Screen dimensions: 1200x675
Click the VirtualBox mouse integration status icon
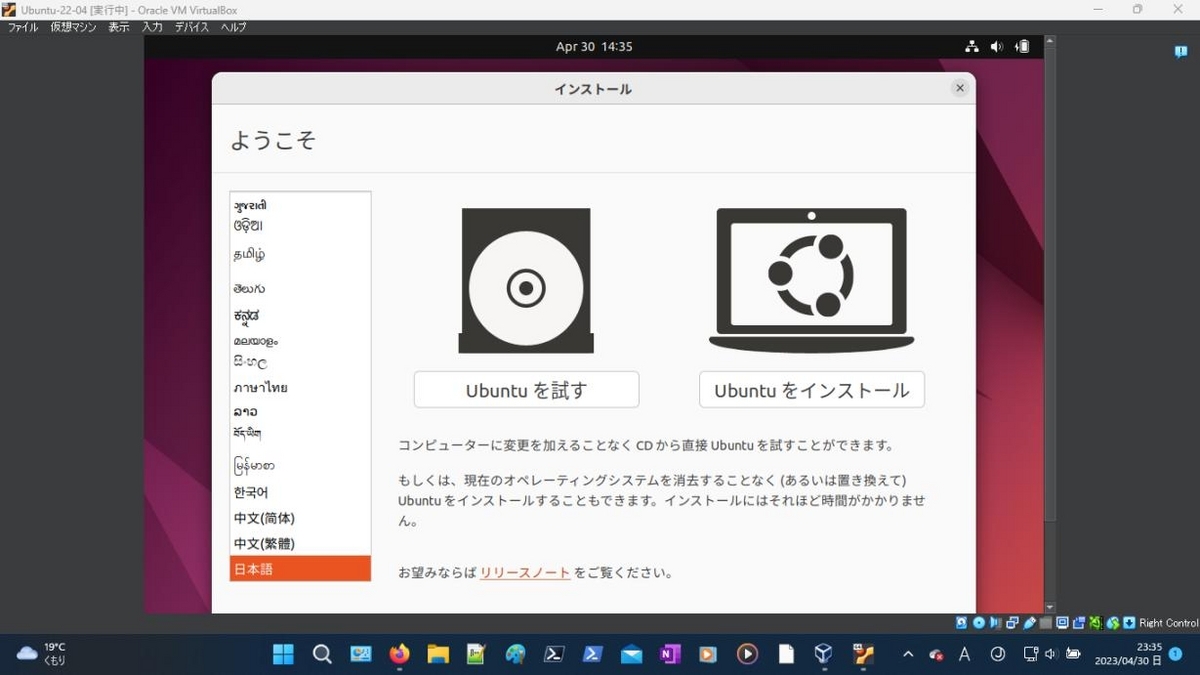[1112, 623]
